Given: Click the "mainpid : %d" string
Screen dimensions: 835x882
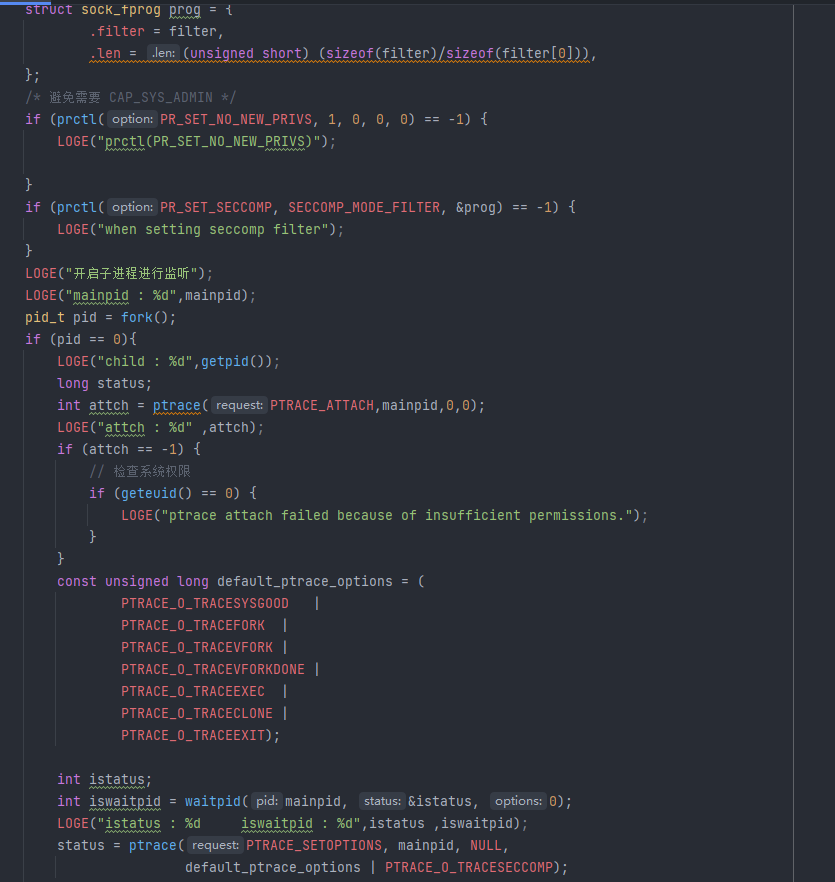Looking at the screenshot, I should (121, 296).
